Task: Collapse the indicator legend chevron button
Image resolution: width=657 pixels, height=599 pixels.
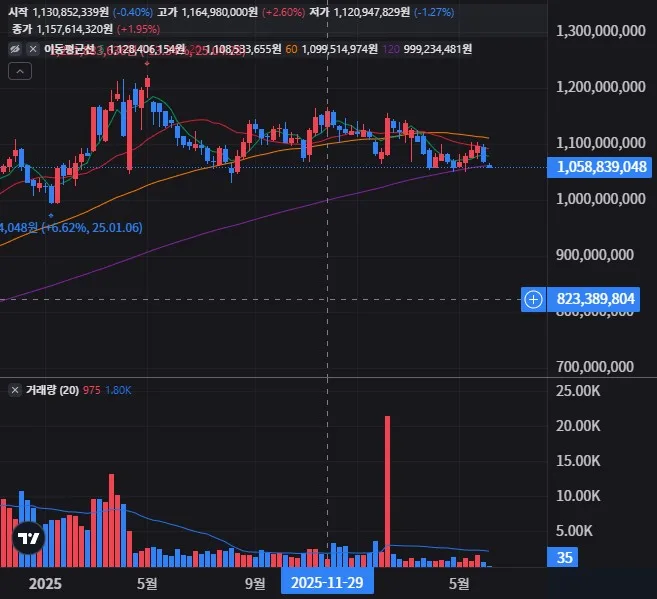Action: click(20, 72)
